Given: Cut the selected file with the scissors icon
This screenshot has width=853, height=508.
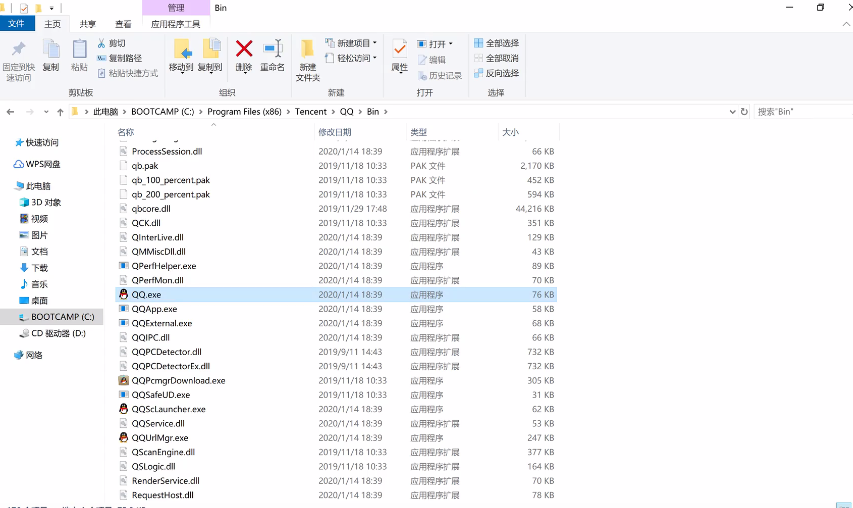Looking at the screenshot, I should pyautogui.click(x=111, y=43).
